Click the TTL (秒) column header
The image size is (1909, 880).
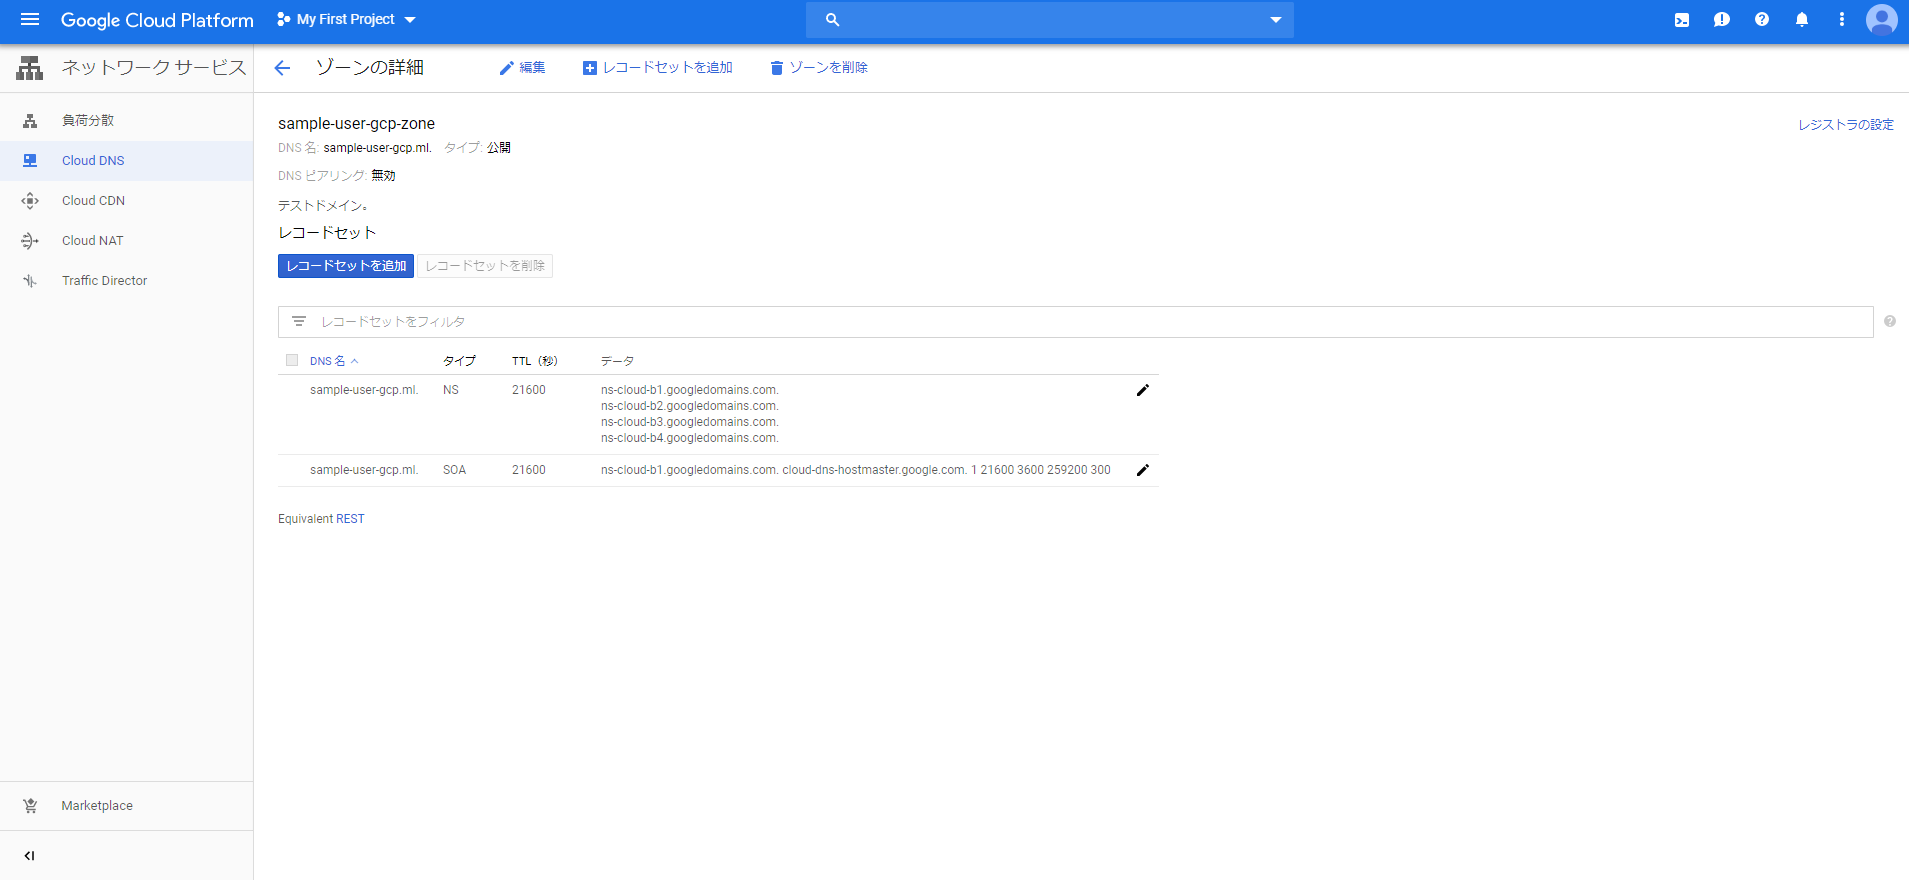(x=535, y=361)
